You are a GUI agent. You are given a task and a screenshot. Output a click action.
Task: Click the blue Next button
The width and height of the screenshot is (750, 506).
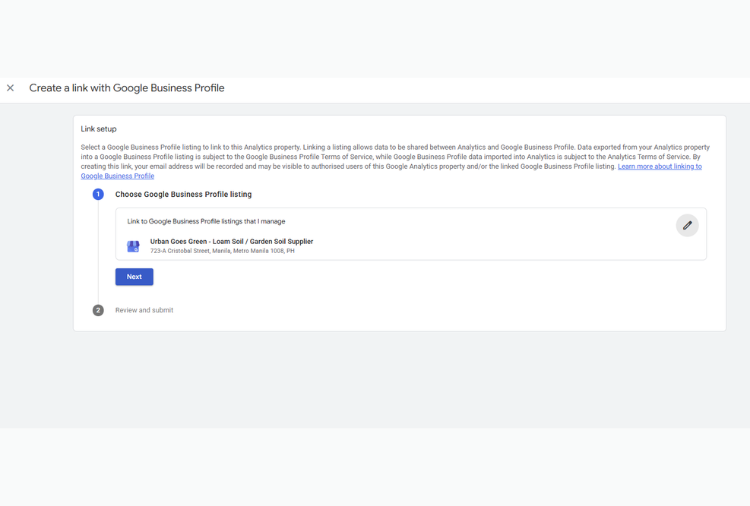coord(134,277)
